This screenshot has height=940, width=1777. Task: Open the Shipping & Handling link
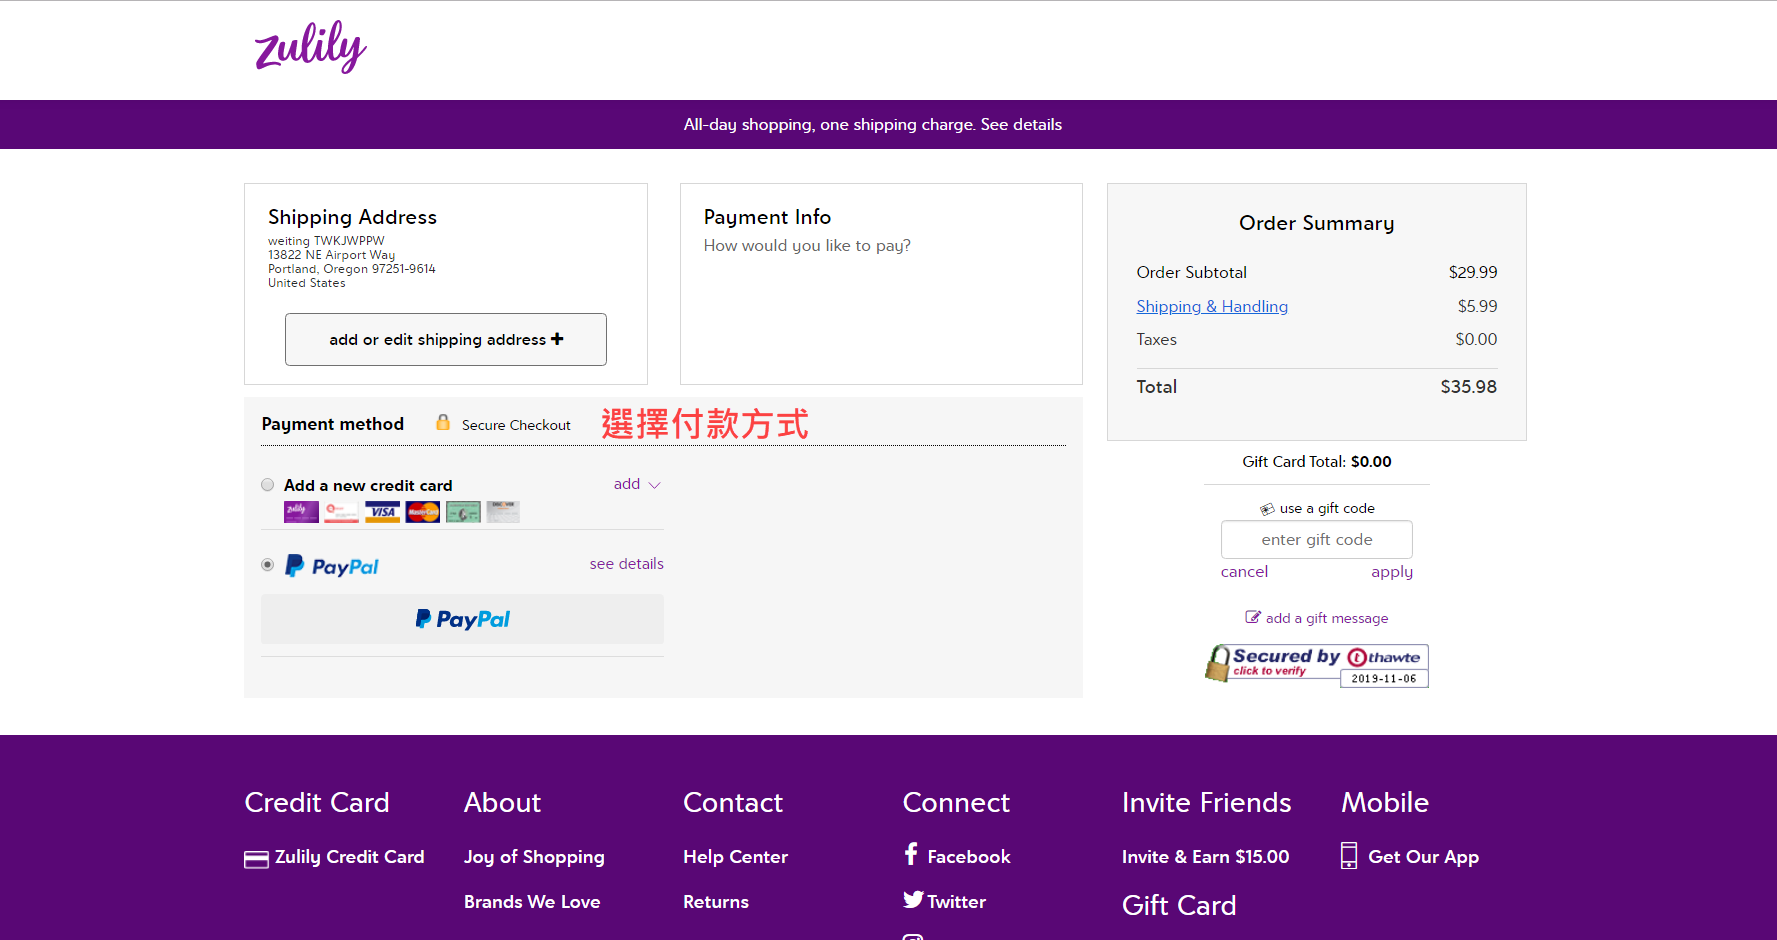click(1212, 306)
